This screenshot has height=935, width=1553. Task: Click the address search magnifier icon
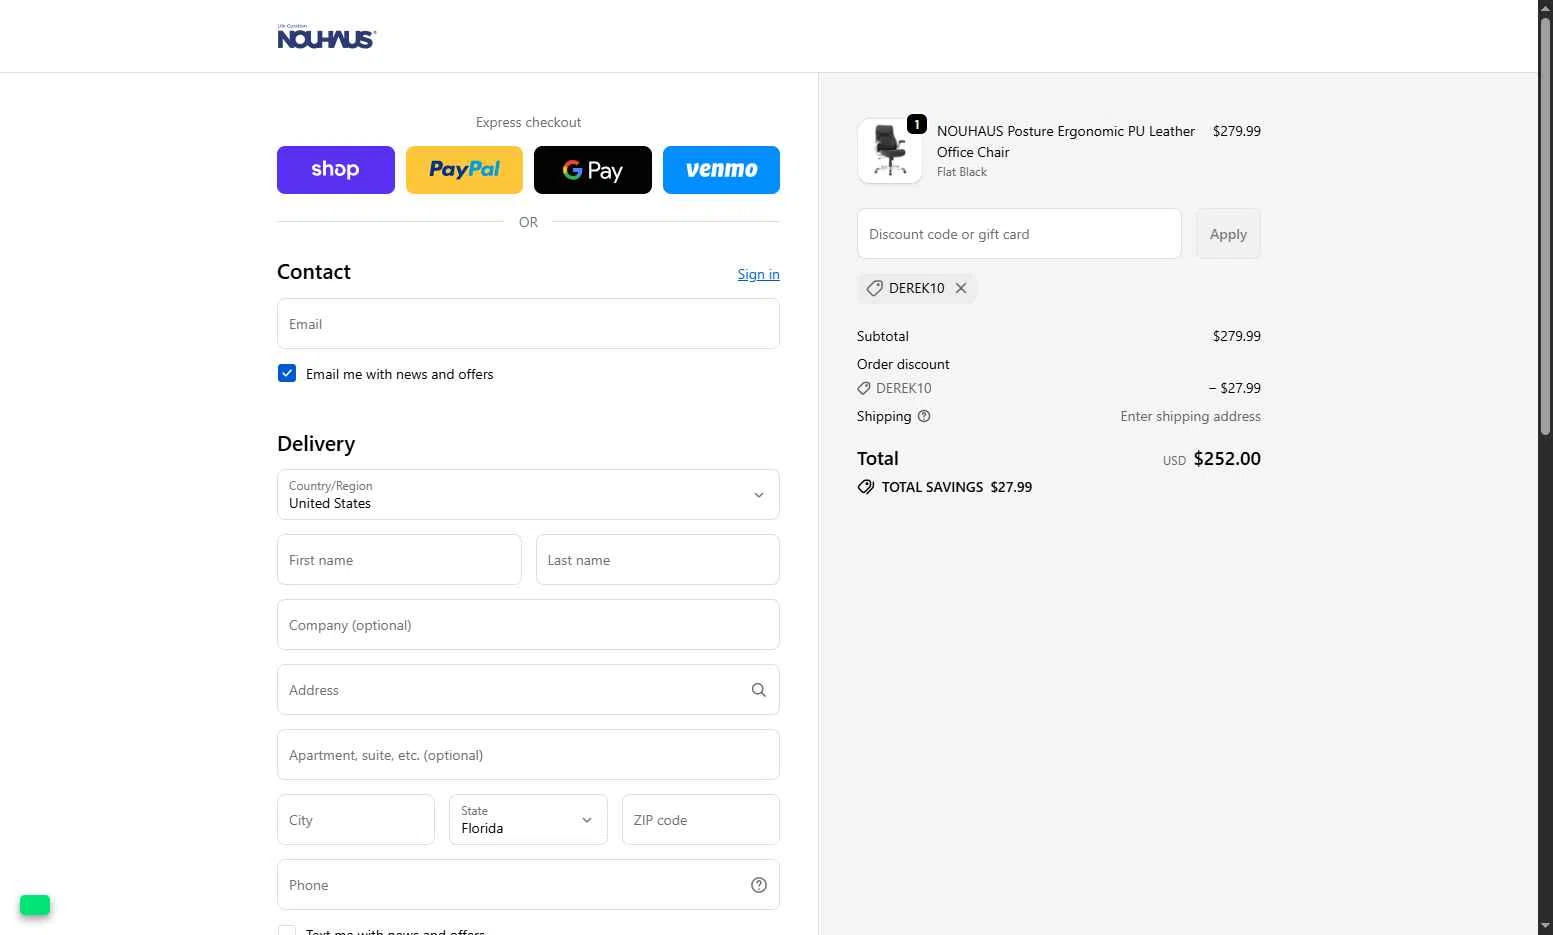[759, 690]
